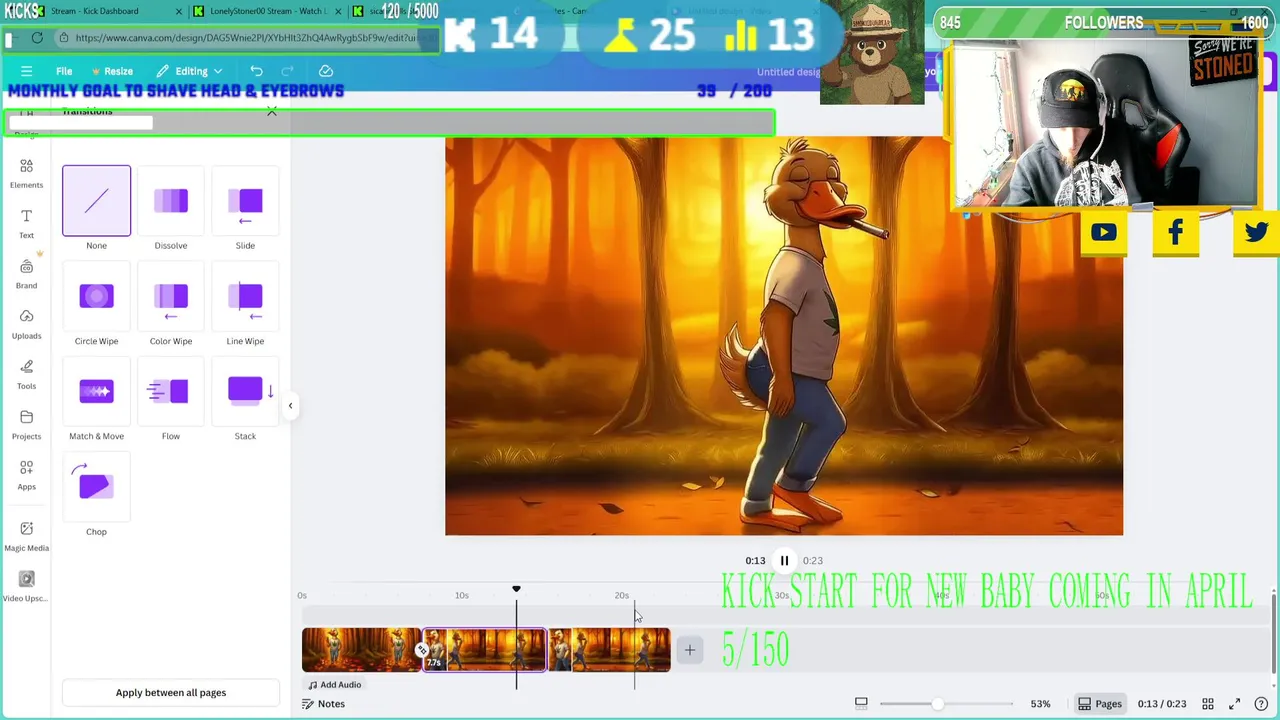Click the Resize button
The width and height of the screenshot is (1280, 720).
click(112, 71)
